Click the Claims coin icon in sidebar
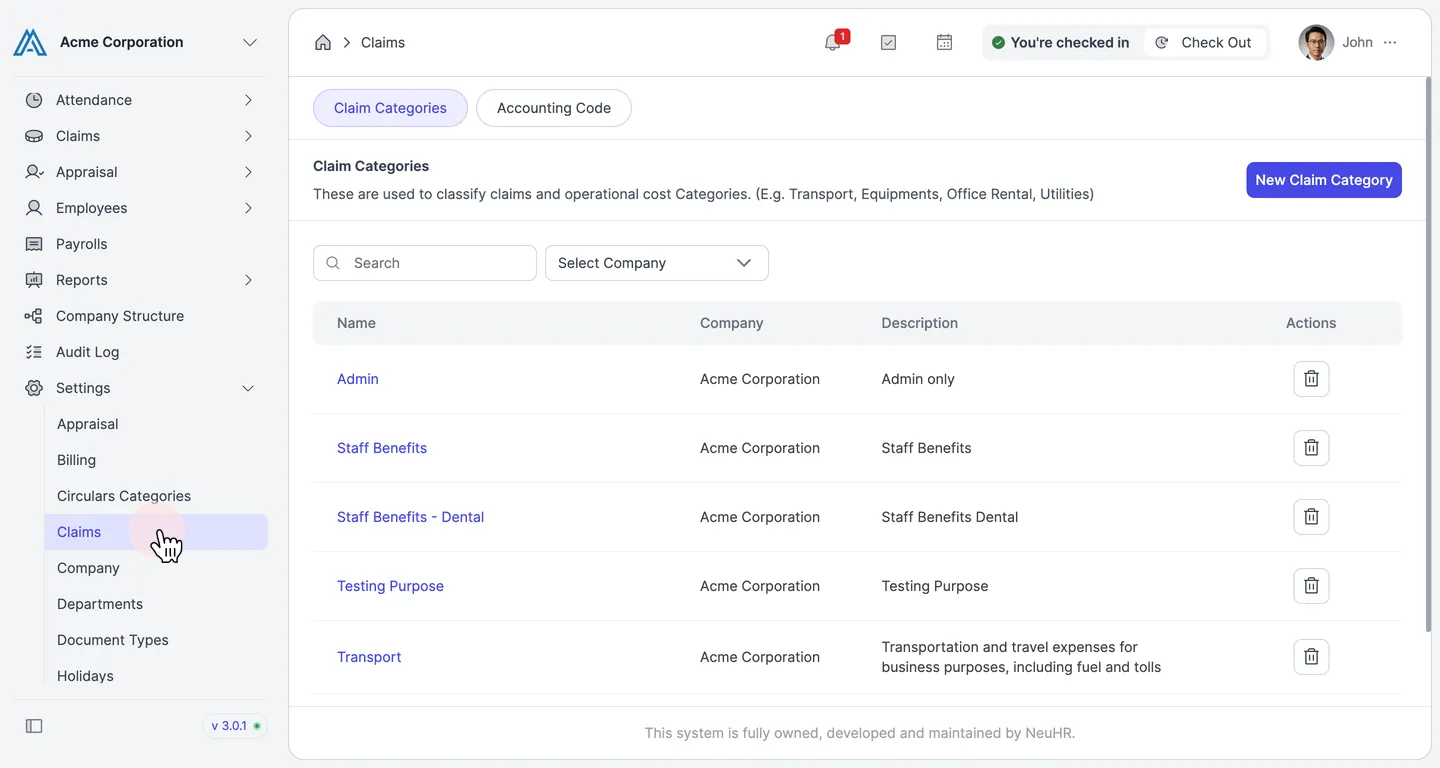 34,136
